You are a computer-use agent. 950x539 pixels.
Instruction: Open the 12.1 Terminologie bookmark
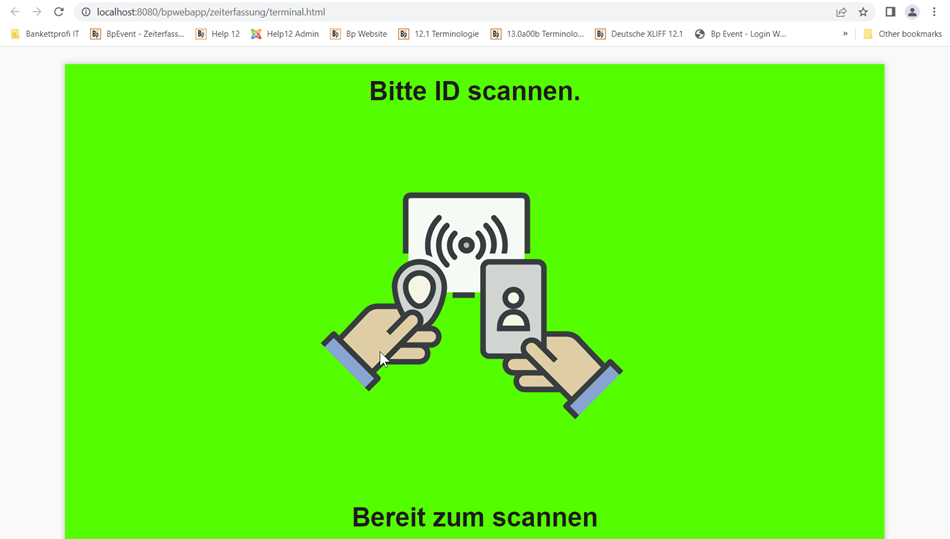click(x=438, y=34)
